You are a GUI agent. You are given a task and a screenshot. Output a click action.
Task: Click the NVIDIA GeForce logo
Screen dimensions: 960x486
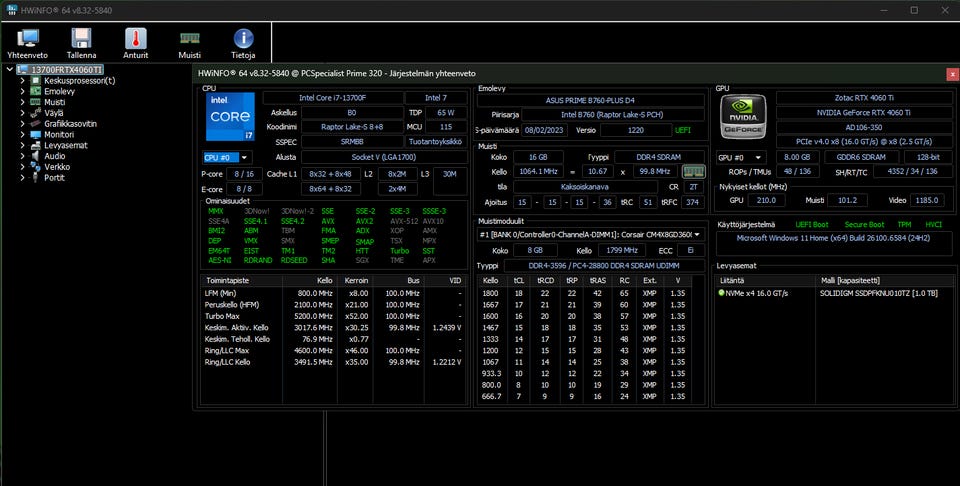(x=743, y=115)
